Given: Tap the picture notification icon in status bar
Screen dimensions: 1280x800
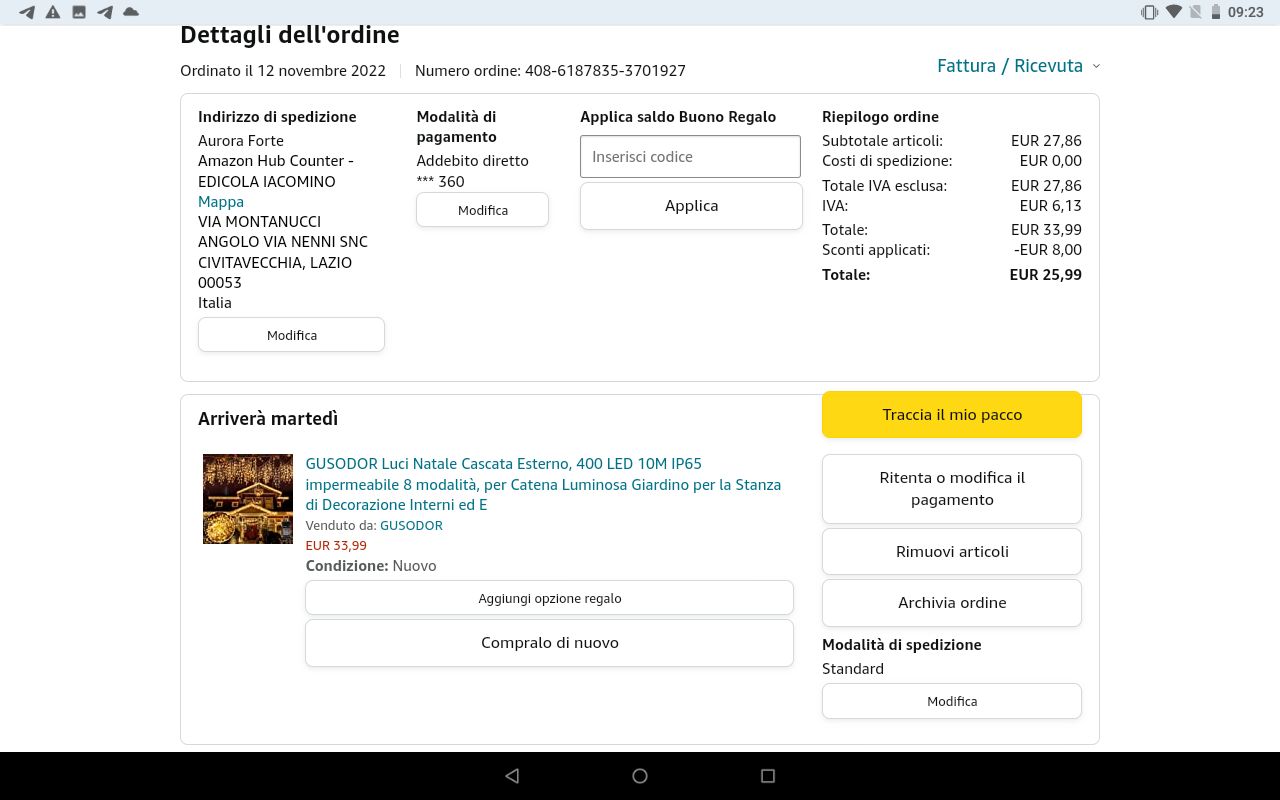Looking at the screenshot, I should pos(78,12).
